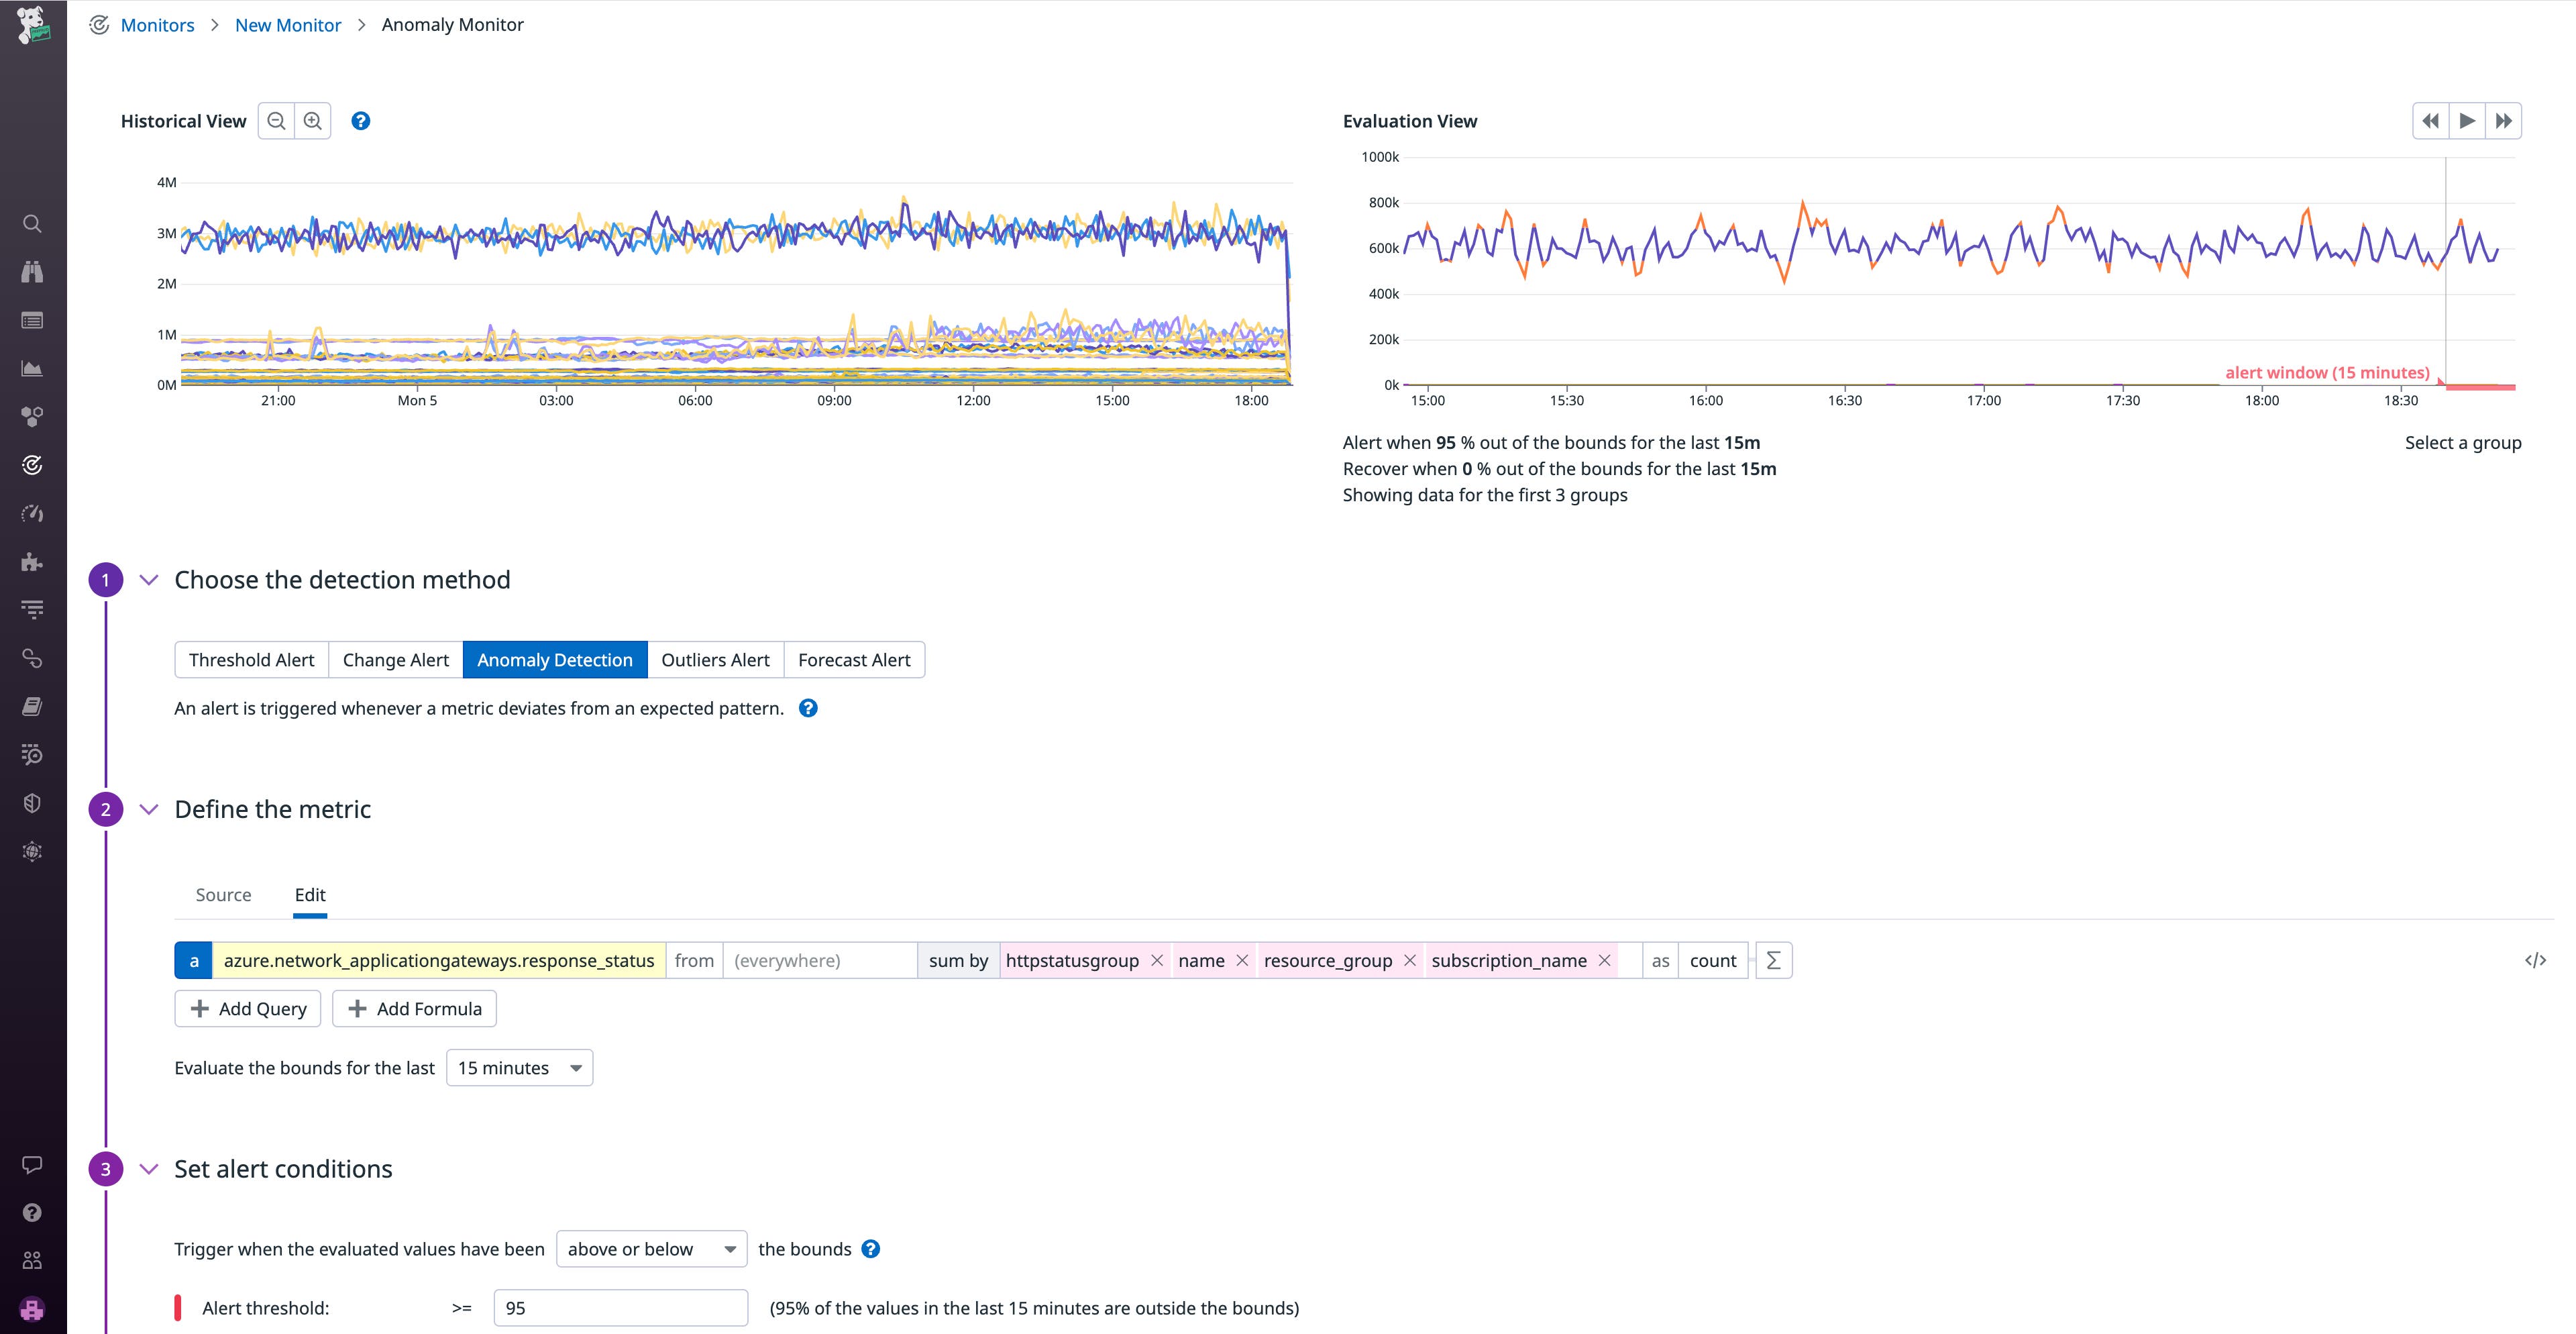Open Watchdog from the left sidebar
The height and width of the screenshot is (1334, 2576).
tap(32, 271)
